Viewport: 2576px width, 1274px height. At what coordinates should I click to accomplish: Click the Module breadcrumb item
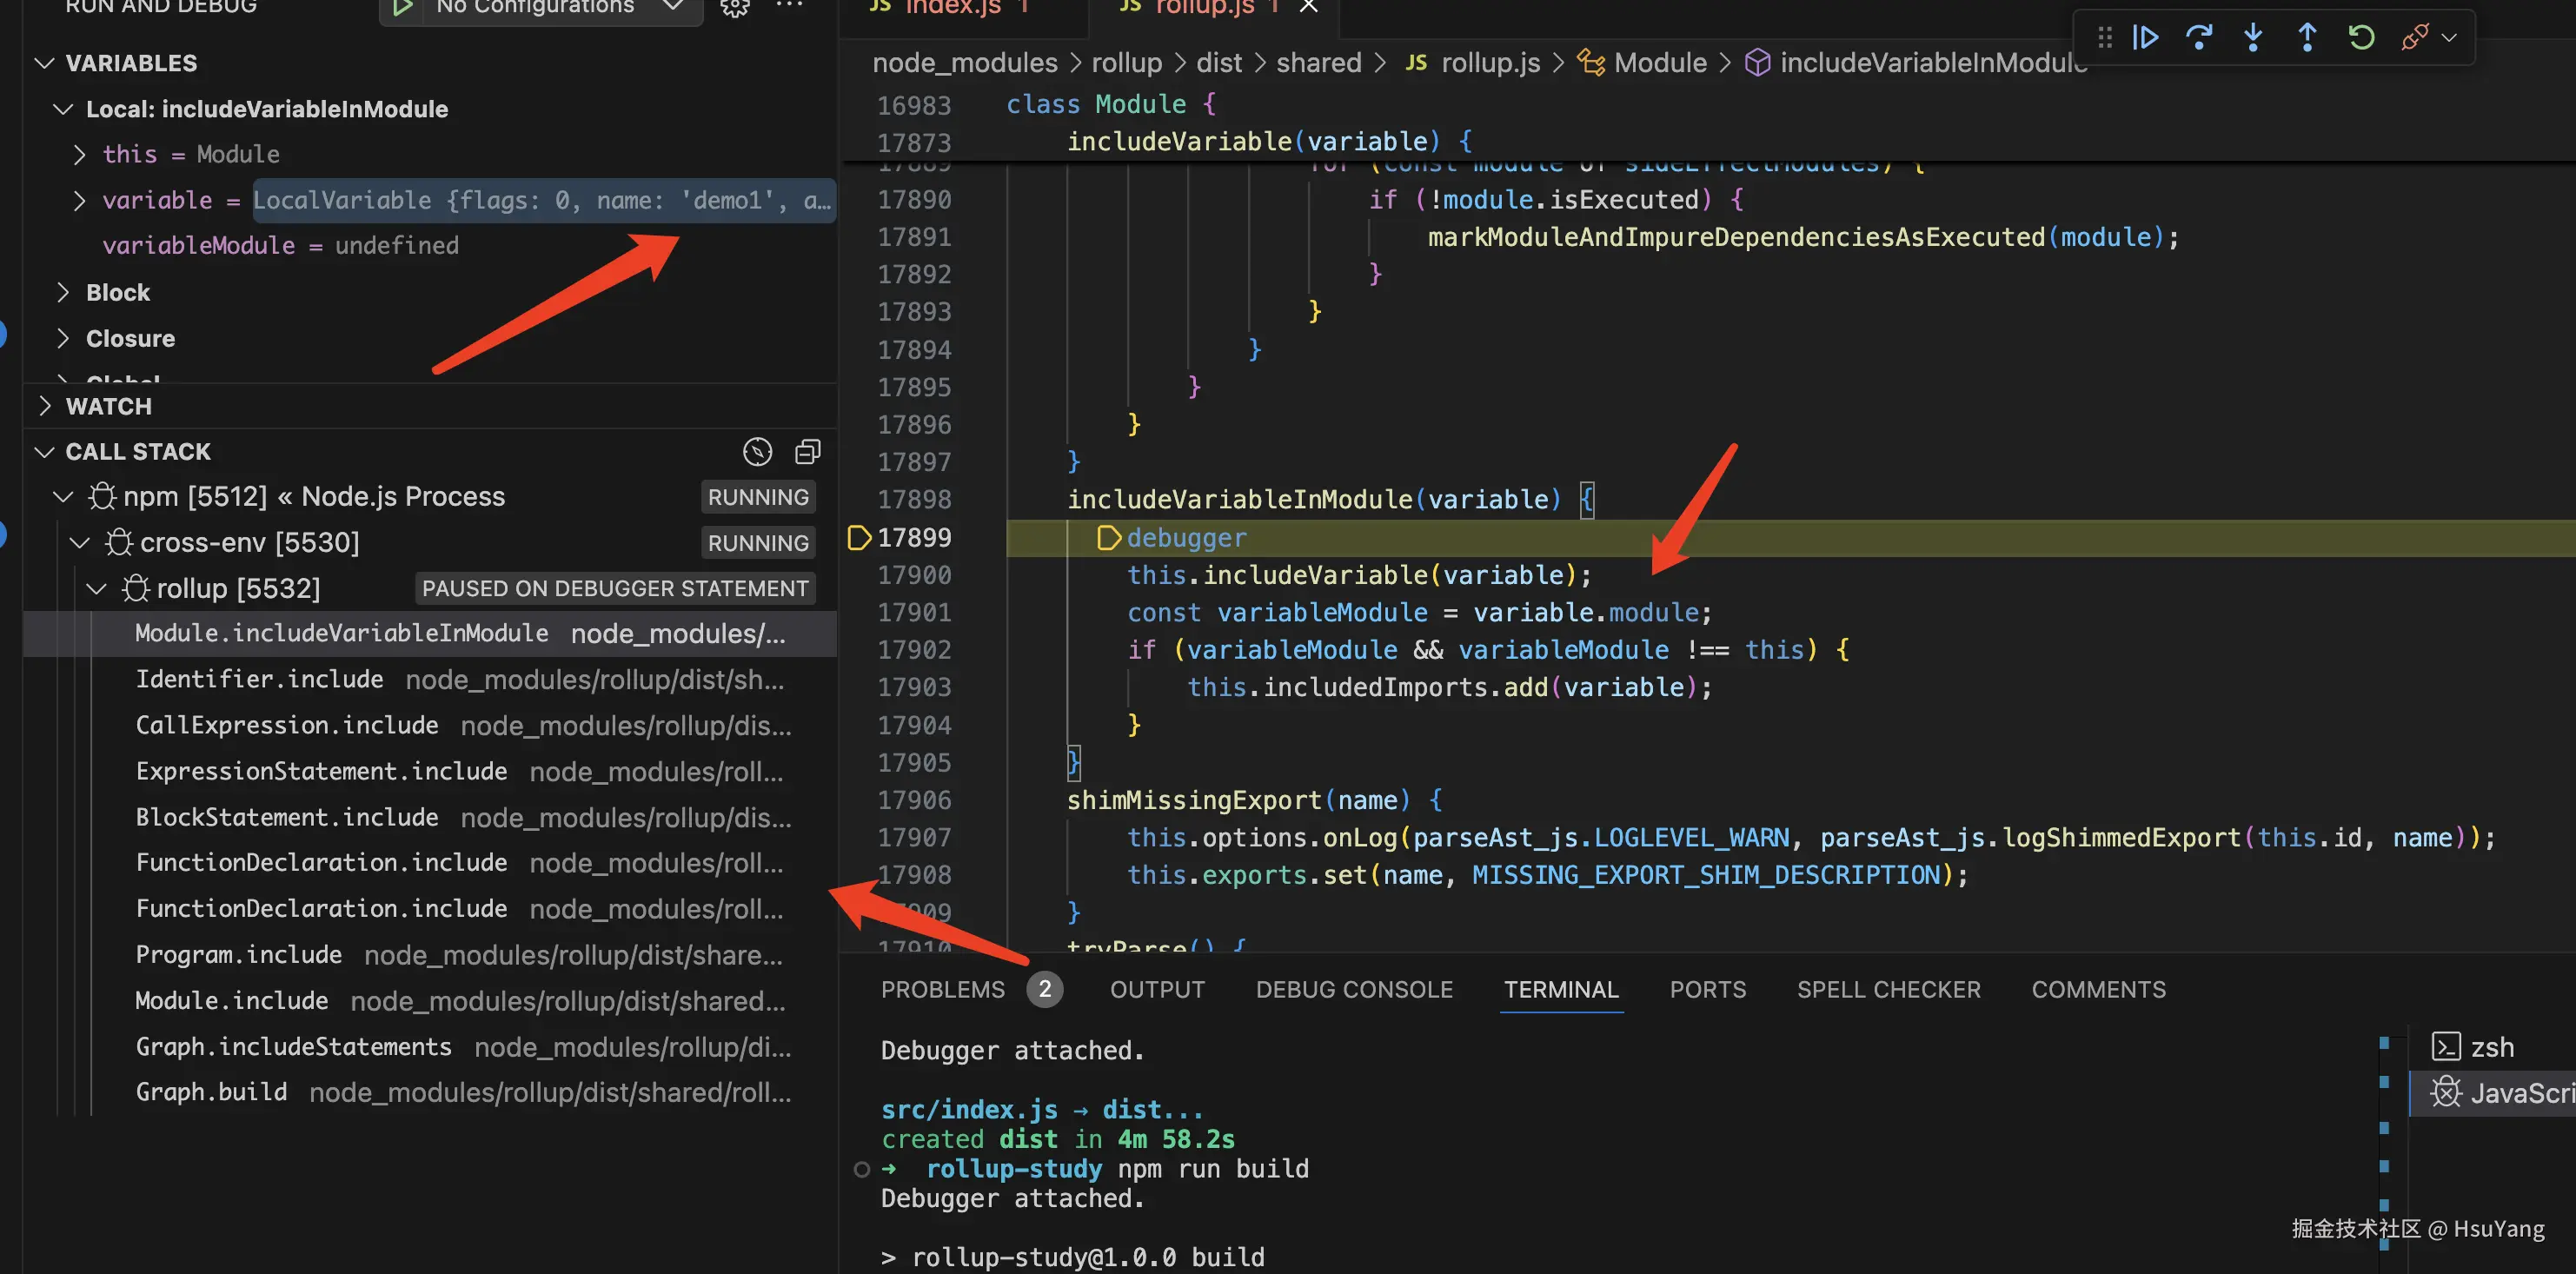1659,63
